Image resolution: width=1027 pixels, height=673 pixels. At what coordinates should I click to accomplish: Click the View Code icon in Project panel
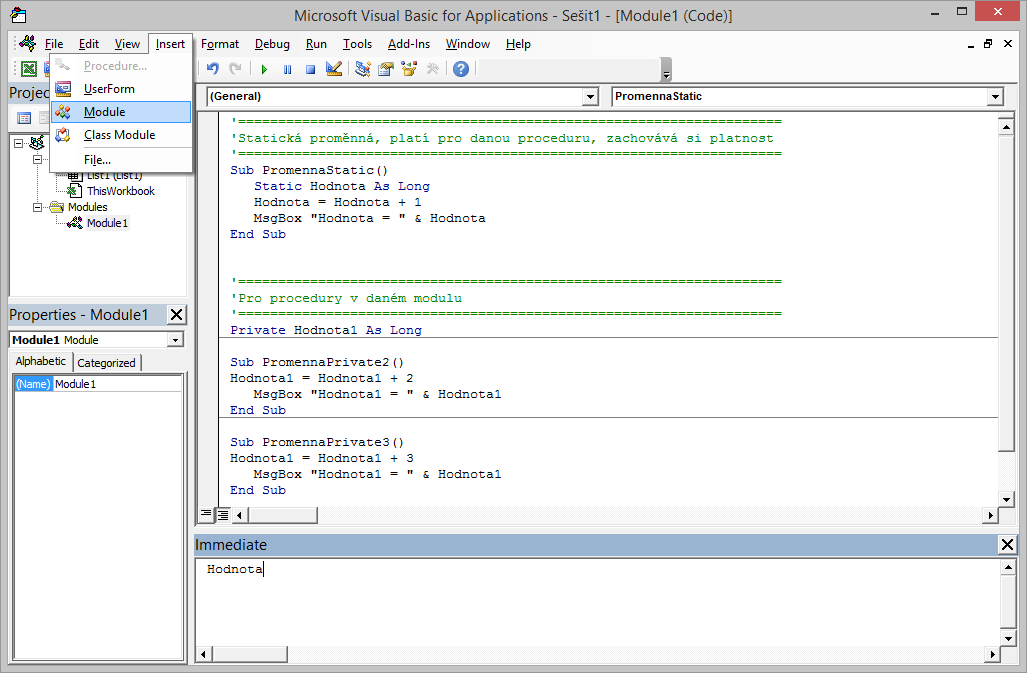24,118
